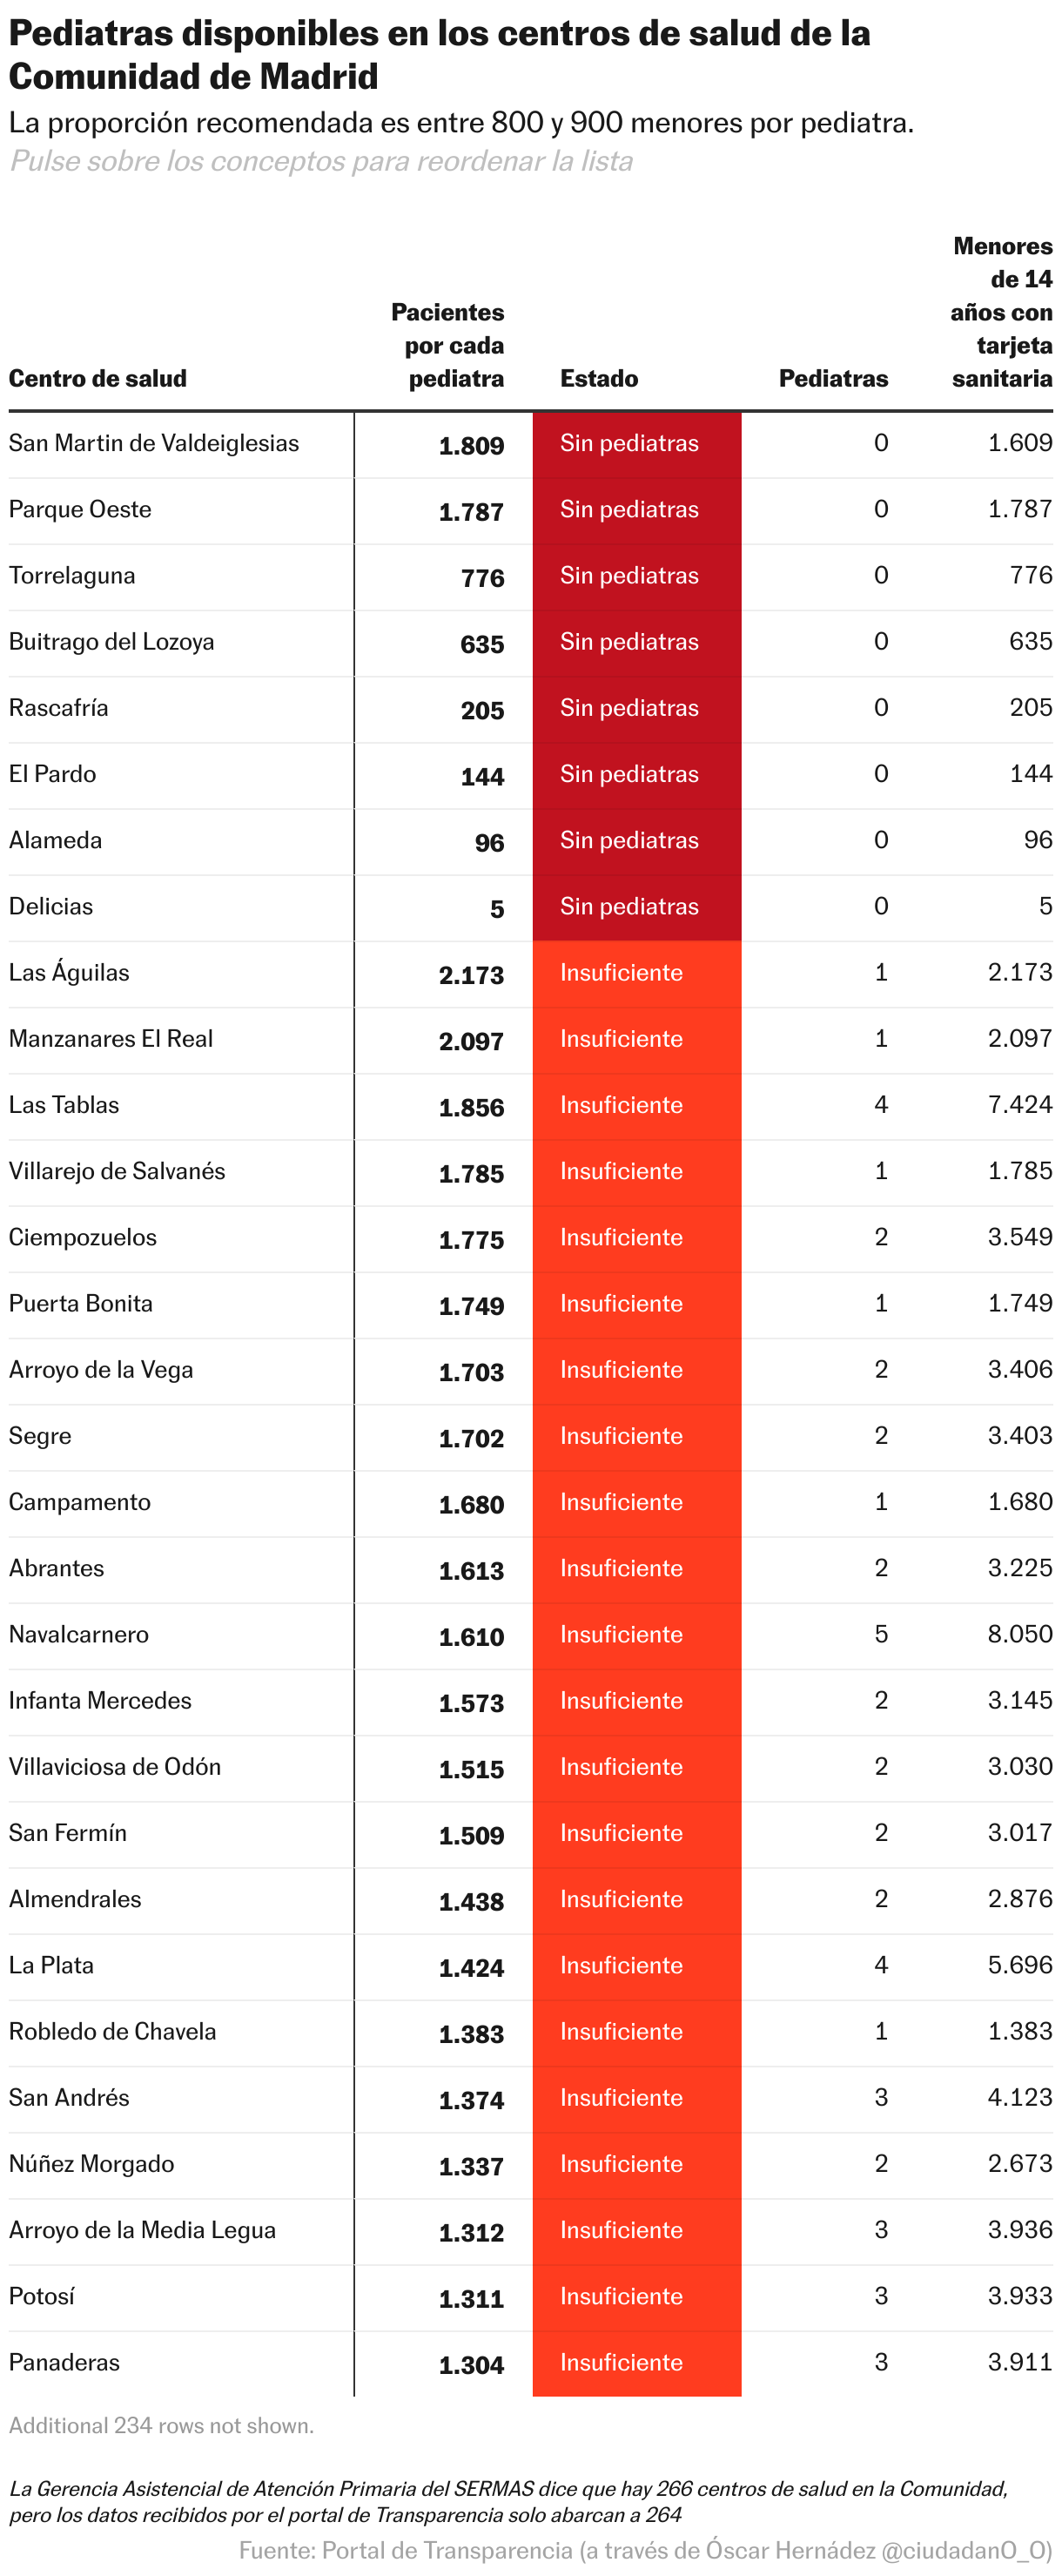Select the Las Tablas row name
Viewport: 1062px width, 2576px height.
[64, 1105]
